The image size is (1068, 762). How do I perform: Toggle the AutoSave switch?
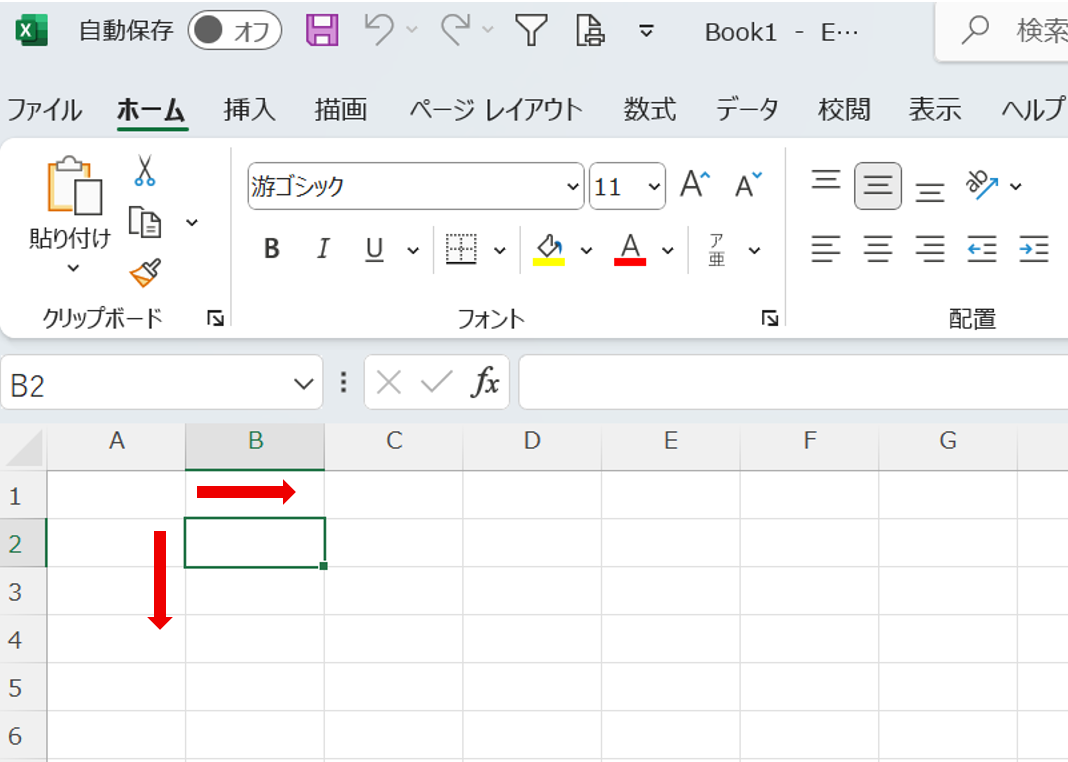click(x=234, y=31)
